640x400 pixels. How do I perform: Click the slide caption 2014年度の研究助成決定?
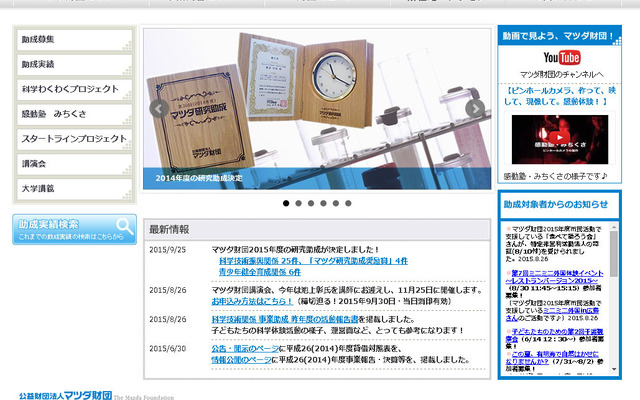pyautogui.click(x=199, y=178)
